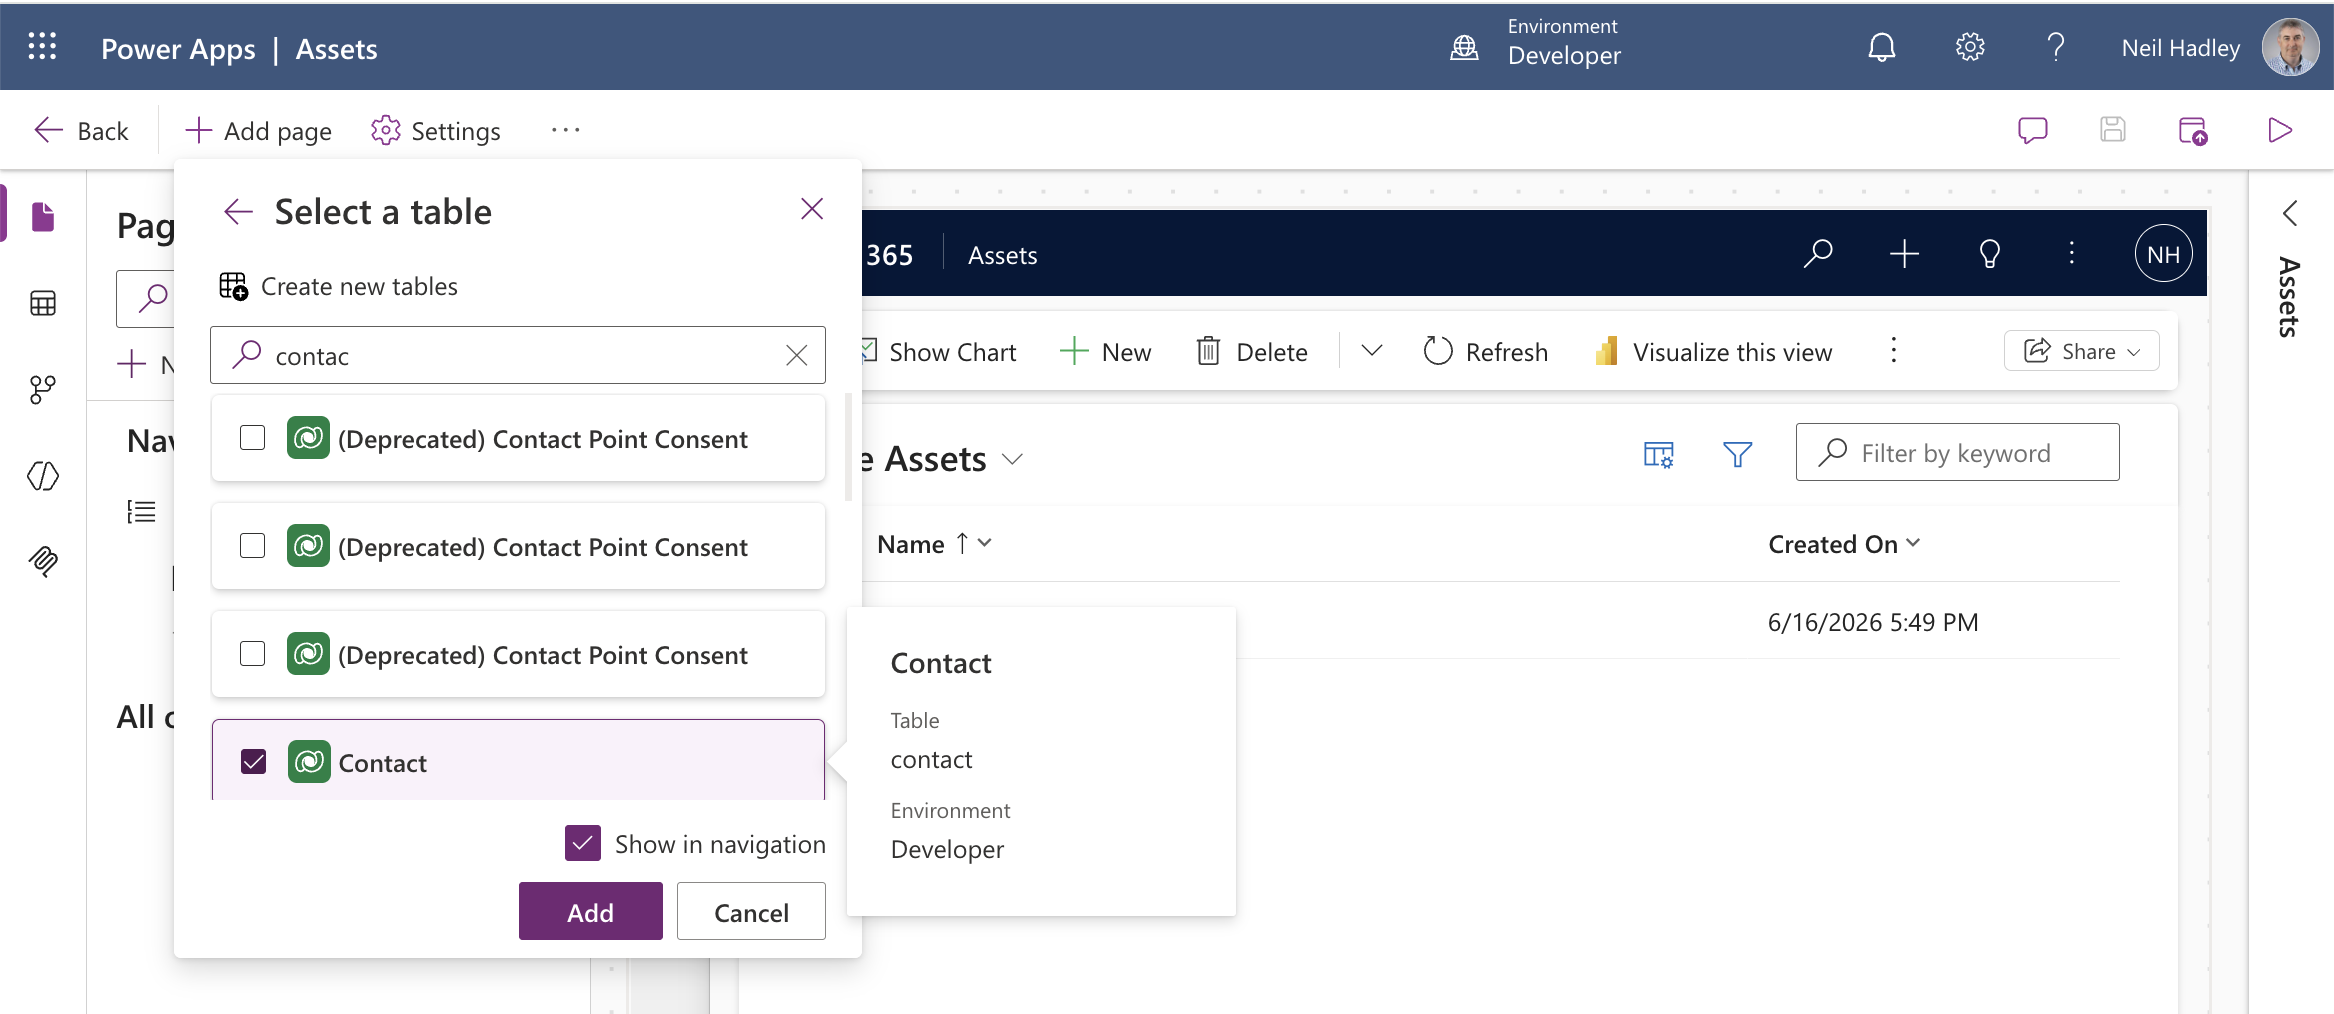Image resolution: width=2334 pixels, height=1014 pixels.
Task: Click Delete in the preview command bar
Action: pos(1251,351)
